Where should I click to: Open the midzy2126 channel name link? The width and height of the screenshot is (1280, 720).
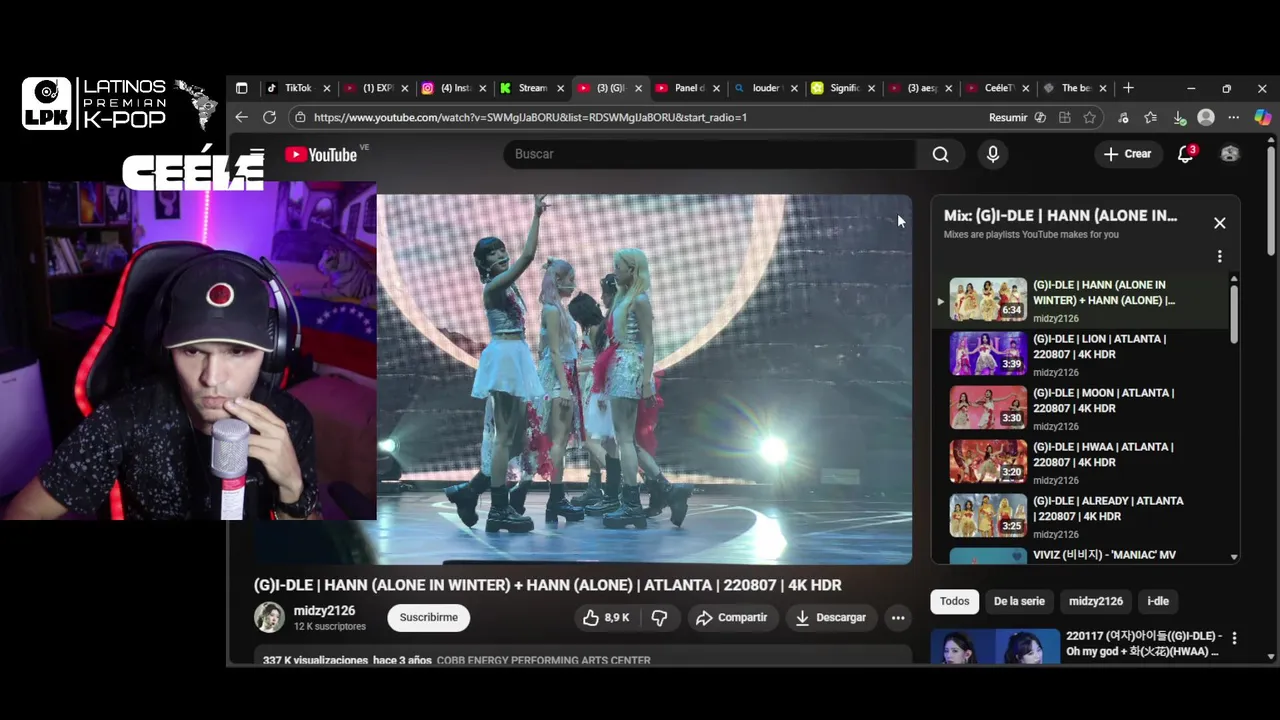pos(324,611)
